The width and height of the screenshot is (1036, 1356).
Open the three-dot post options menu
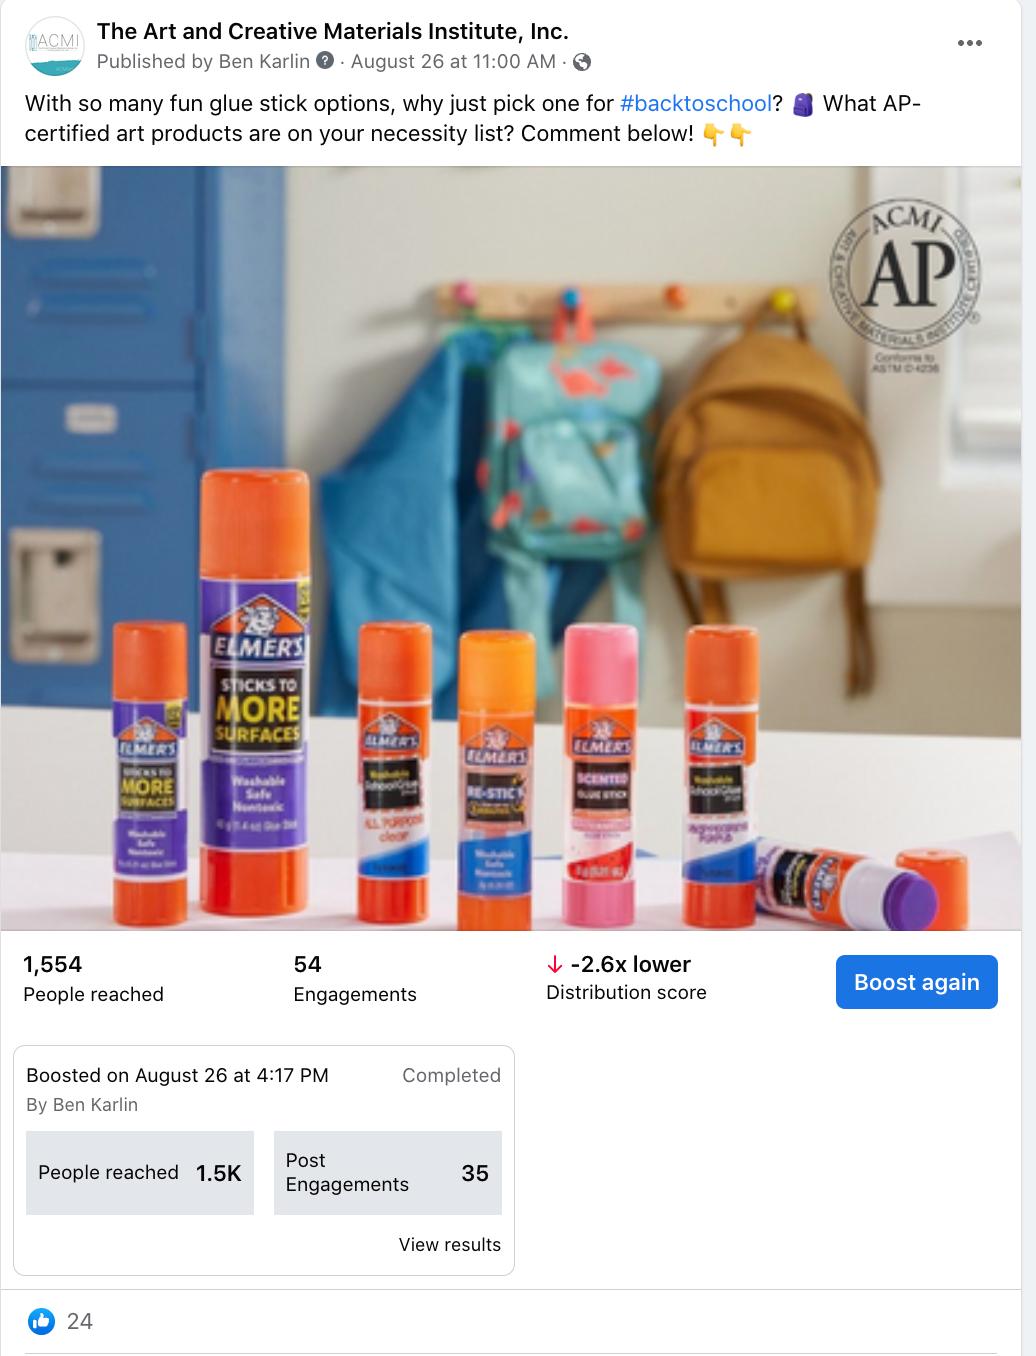pos(969,43)
